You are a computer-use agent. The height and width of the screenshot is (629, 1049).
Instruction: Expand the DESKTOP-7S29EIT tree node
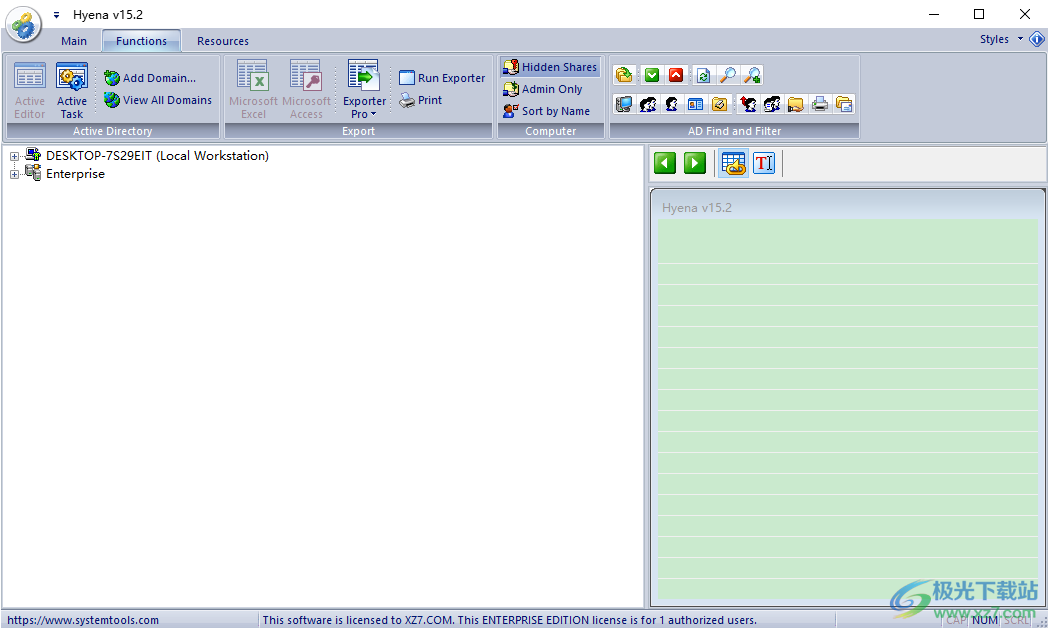click(x=14, y=156)
